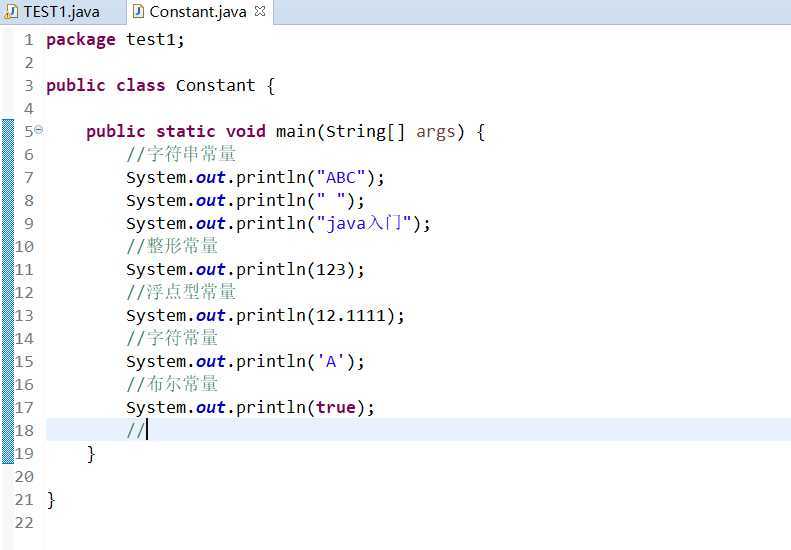Close the Constant.java tab
791x550 pixels.
pyautogui.click(x=260, y=11)
